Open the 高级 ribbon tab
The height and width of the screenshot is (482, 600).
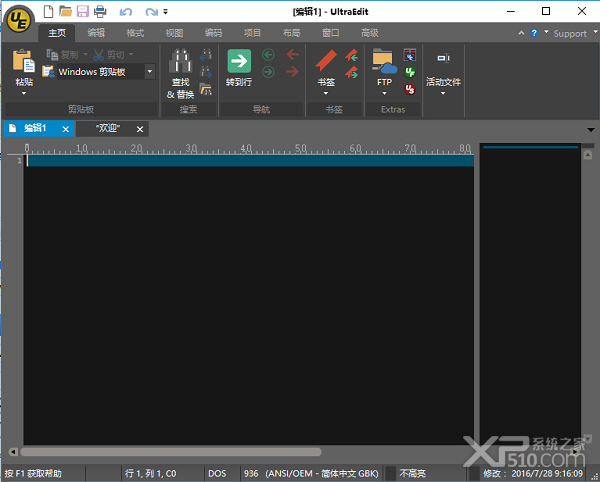click(370, 33)
